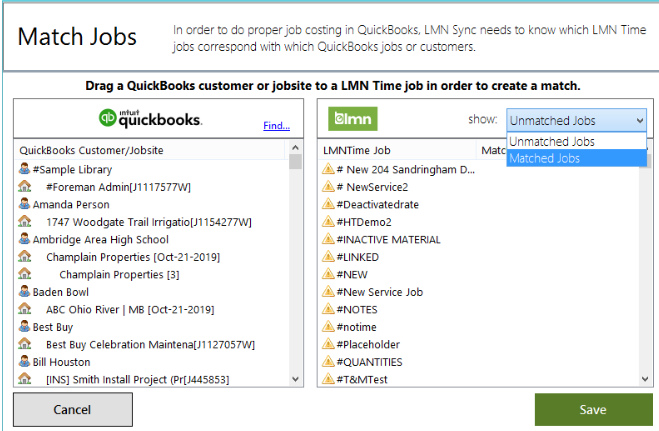This screenshot has height=431, width=659.
Task: Click the QuickBooks list scroll up arrow
Action: (x=295, y=147)
